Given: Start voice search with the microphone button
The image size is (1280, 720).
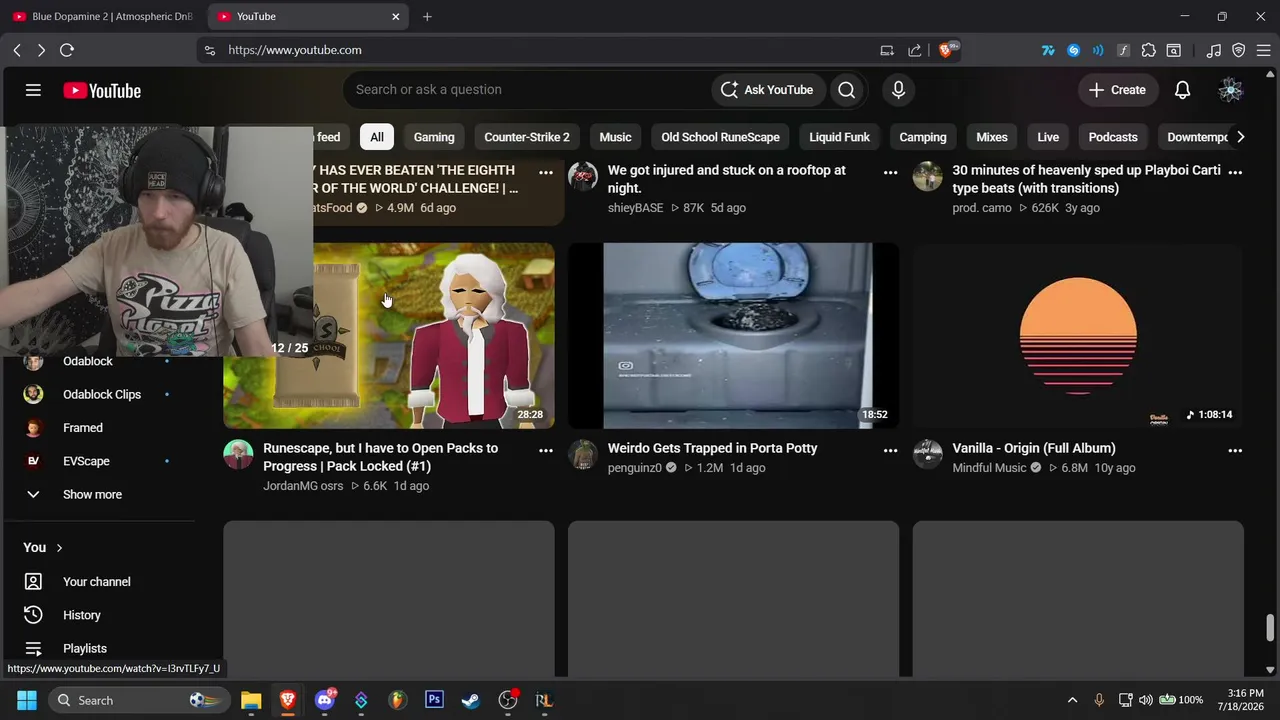Looking at the screenshot, I should click(x=898, y=90).
